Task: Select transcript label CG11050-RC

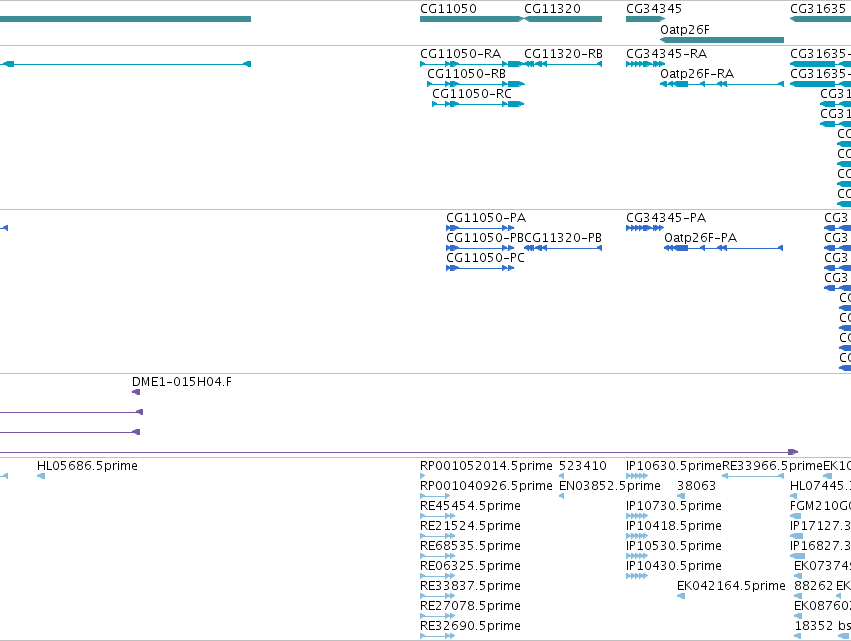Action: pyautogui.click(x=472, y=94)
